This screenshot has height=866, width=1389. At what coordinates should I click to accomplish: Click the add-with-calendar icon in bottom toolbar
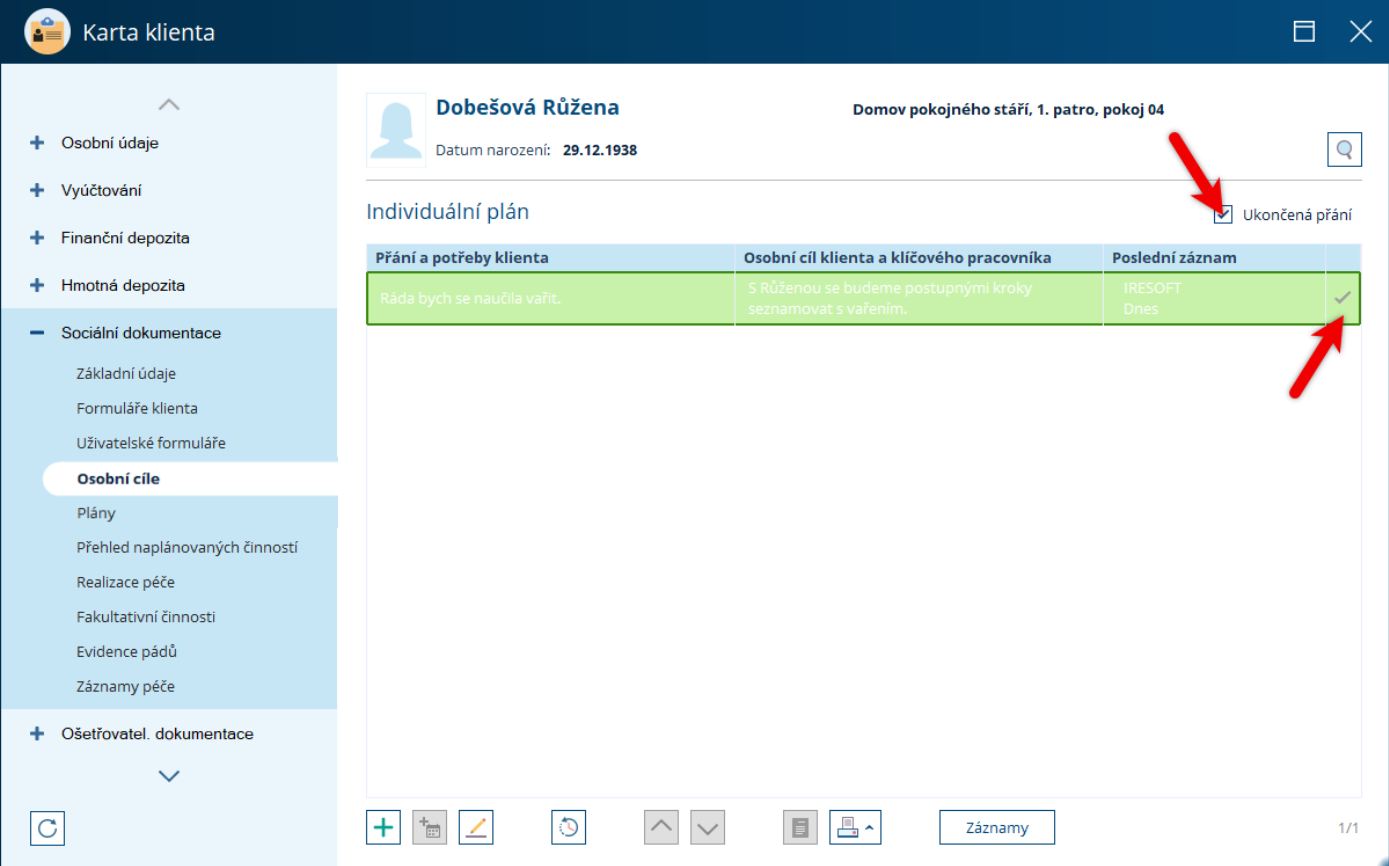point(430,827)
